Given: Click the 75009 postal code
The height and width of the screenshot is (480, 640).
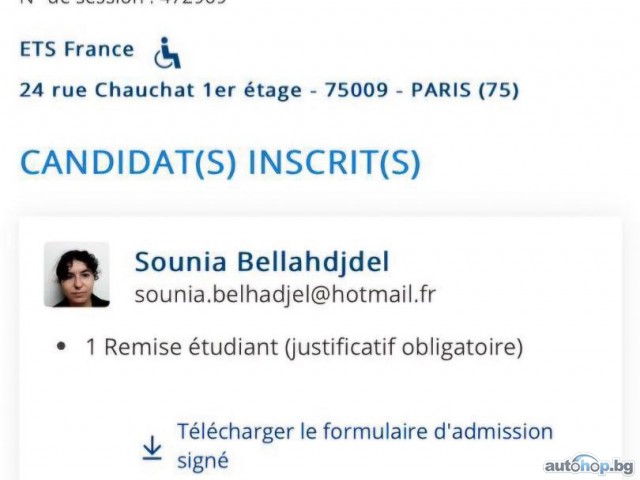Looking at the screenshot, I should [x=356, y=90].
